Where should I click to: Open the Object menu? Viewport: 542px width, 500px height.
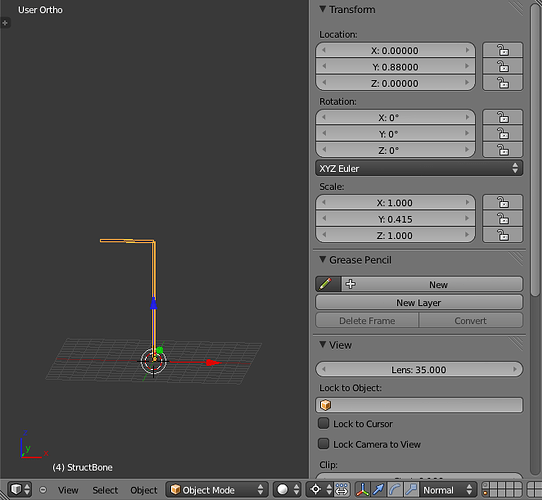143,490
